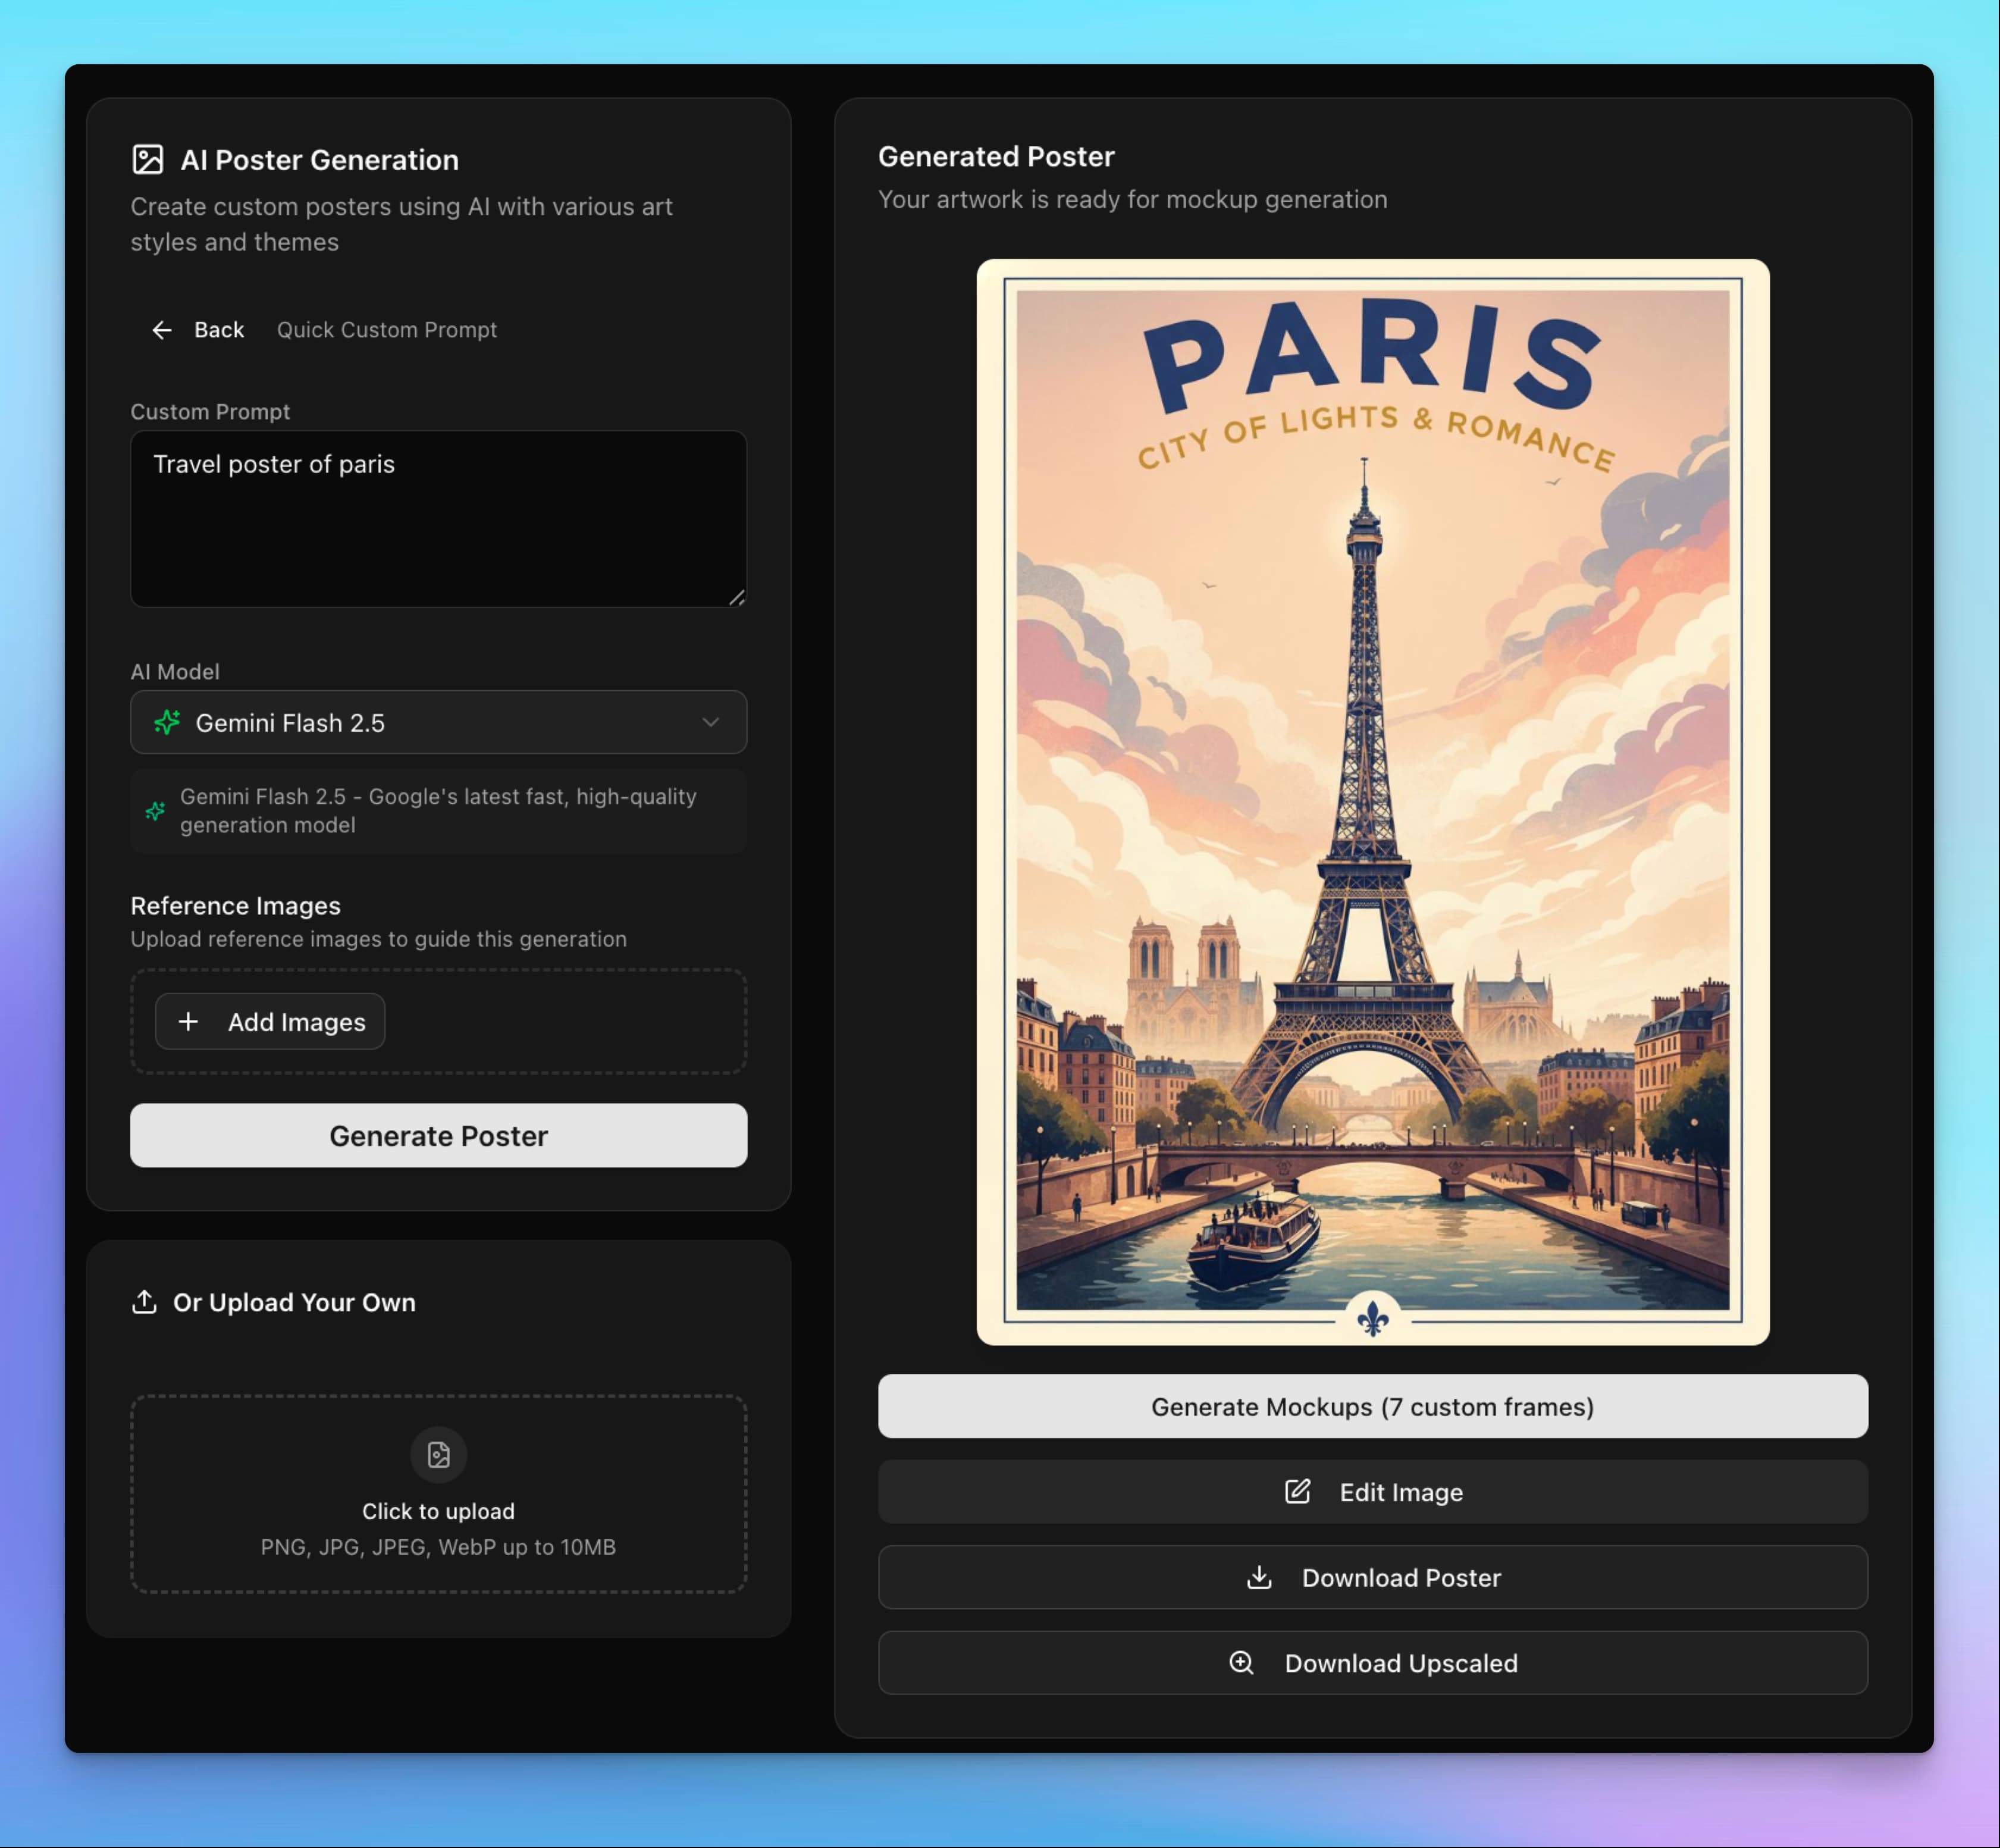Click the download icon on Download Poster
The image size is (2000, 1848).
click(x=1259, y=1577)
